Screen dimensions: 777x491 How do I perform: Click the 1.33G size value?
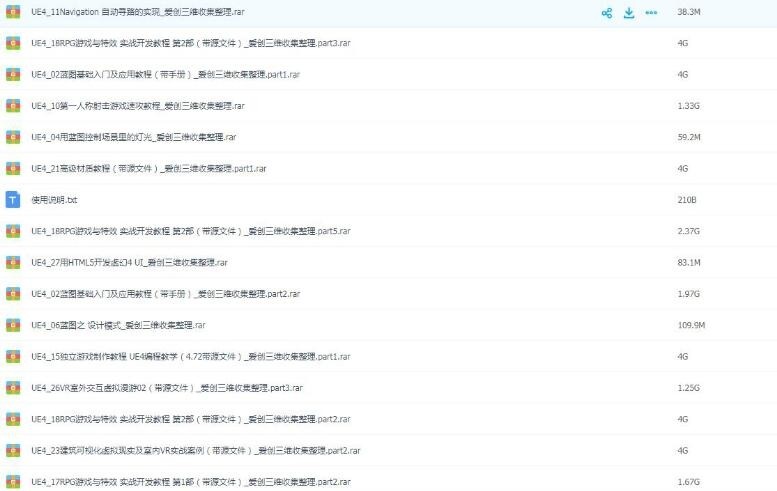689,106
